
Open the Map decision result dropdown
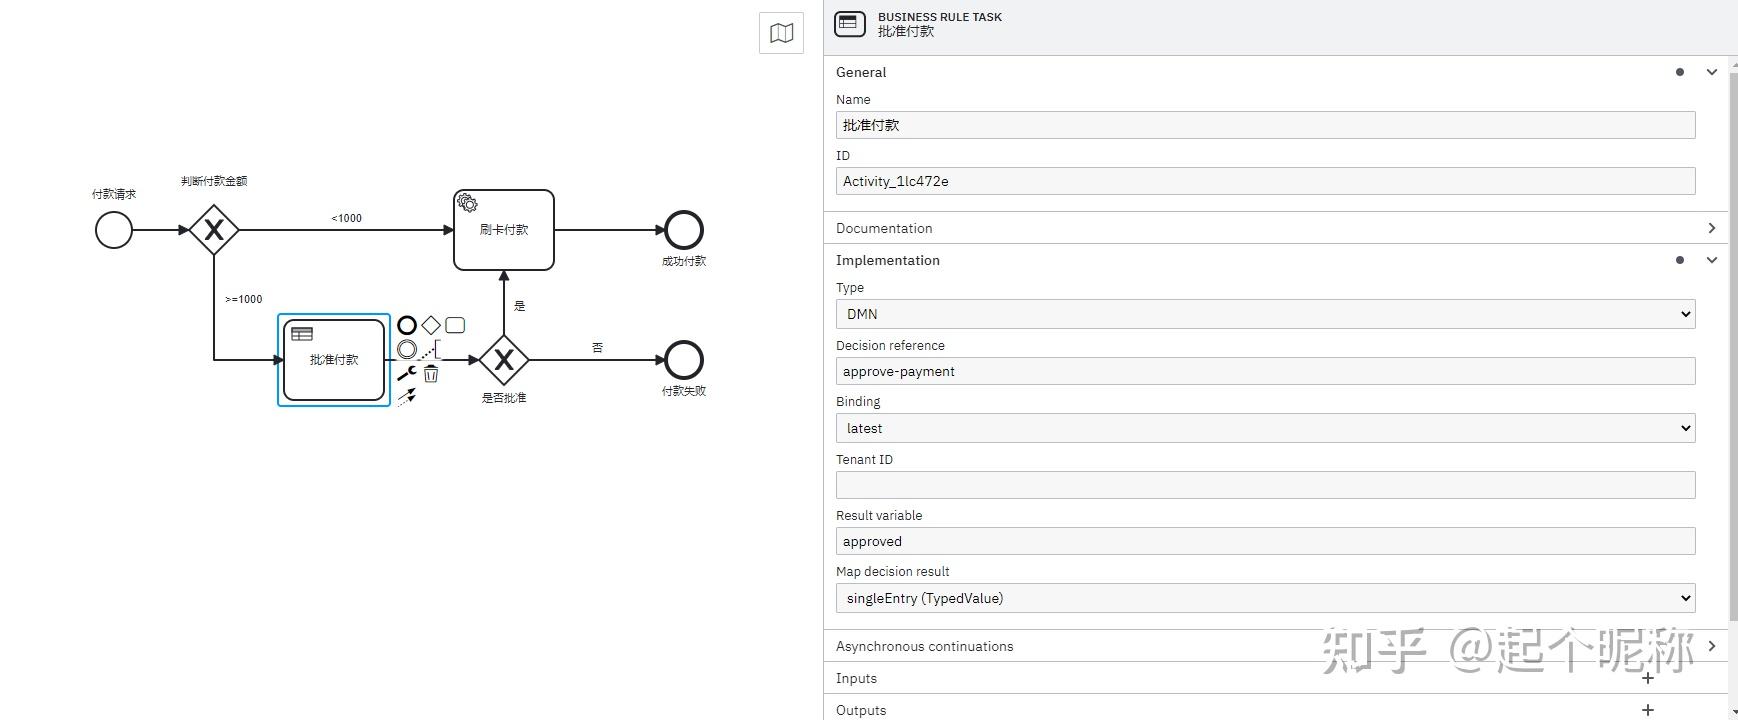[x=1265, y=598]
